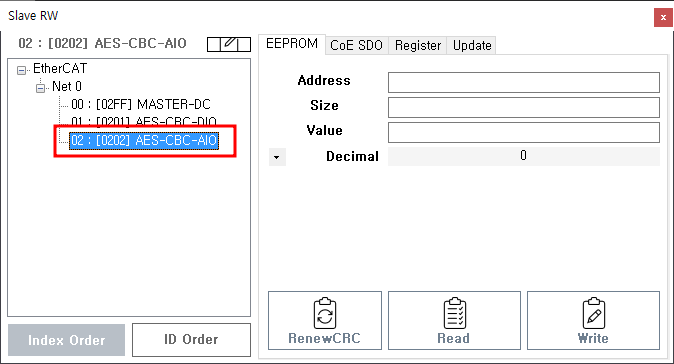
Task: Click the edit pencil icon beside slave name
Action: 229,44
